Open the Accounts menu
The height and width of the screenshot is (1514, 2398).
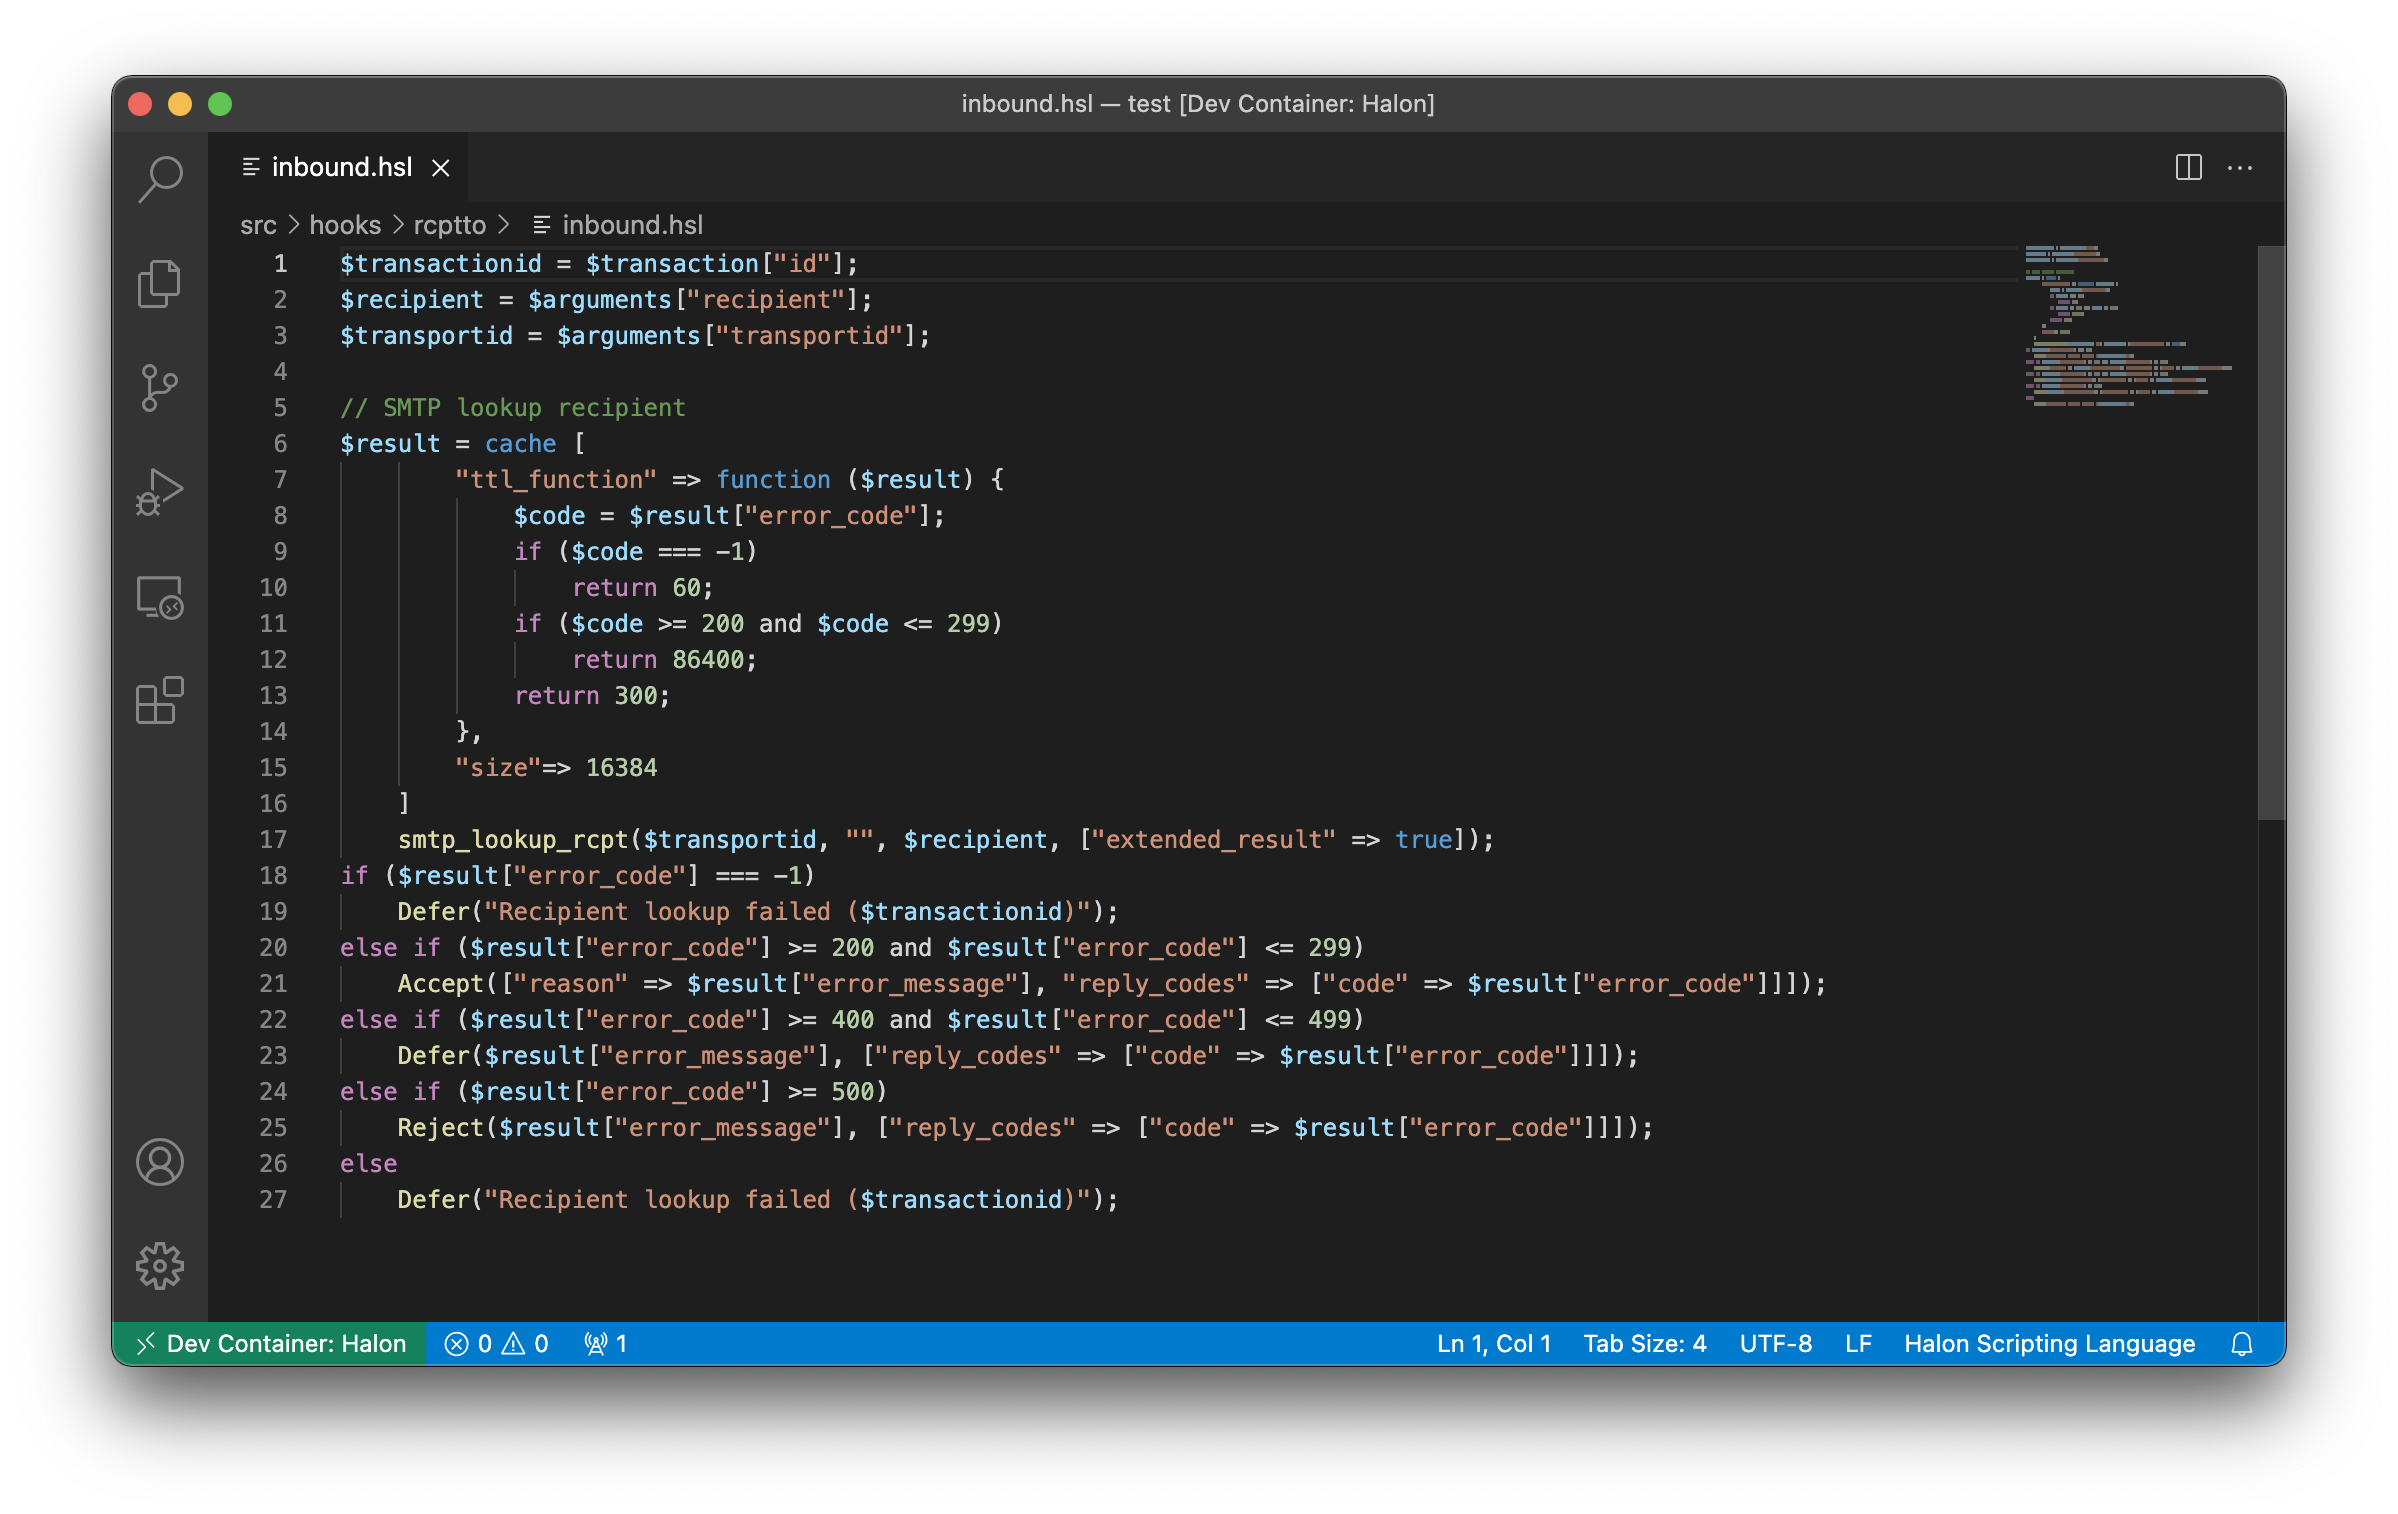[x=160, y=1162]
